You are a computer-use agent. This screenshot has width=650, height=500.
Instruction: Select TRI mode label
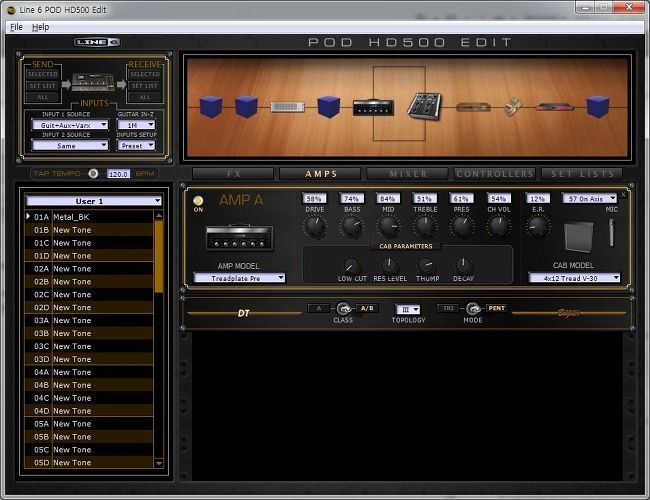(448, 308)
